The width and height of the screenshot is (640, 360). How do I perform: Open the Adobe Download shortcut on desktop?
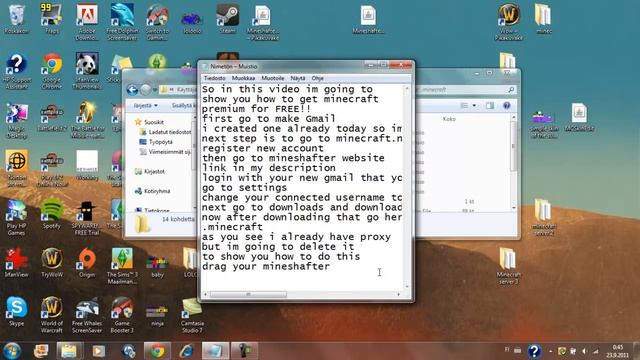click(x=87, y=22)
